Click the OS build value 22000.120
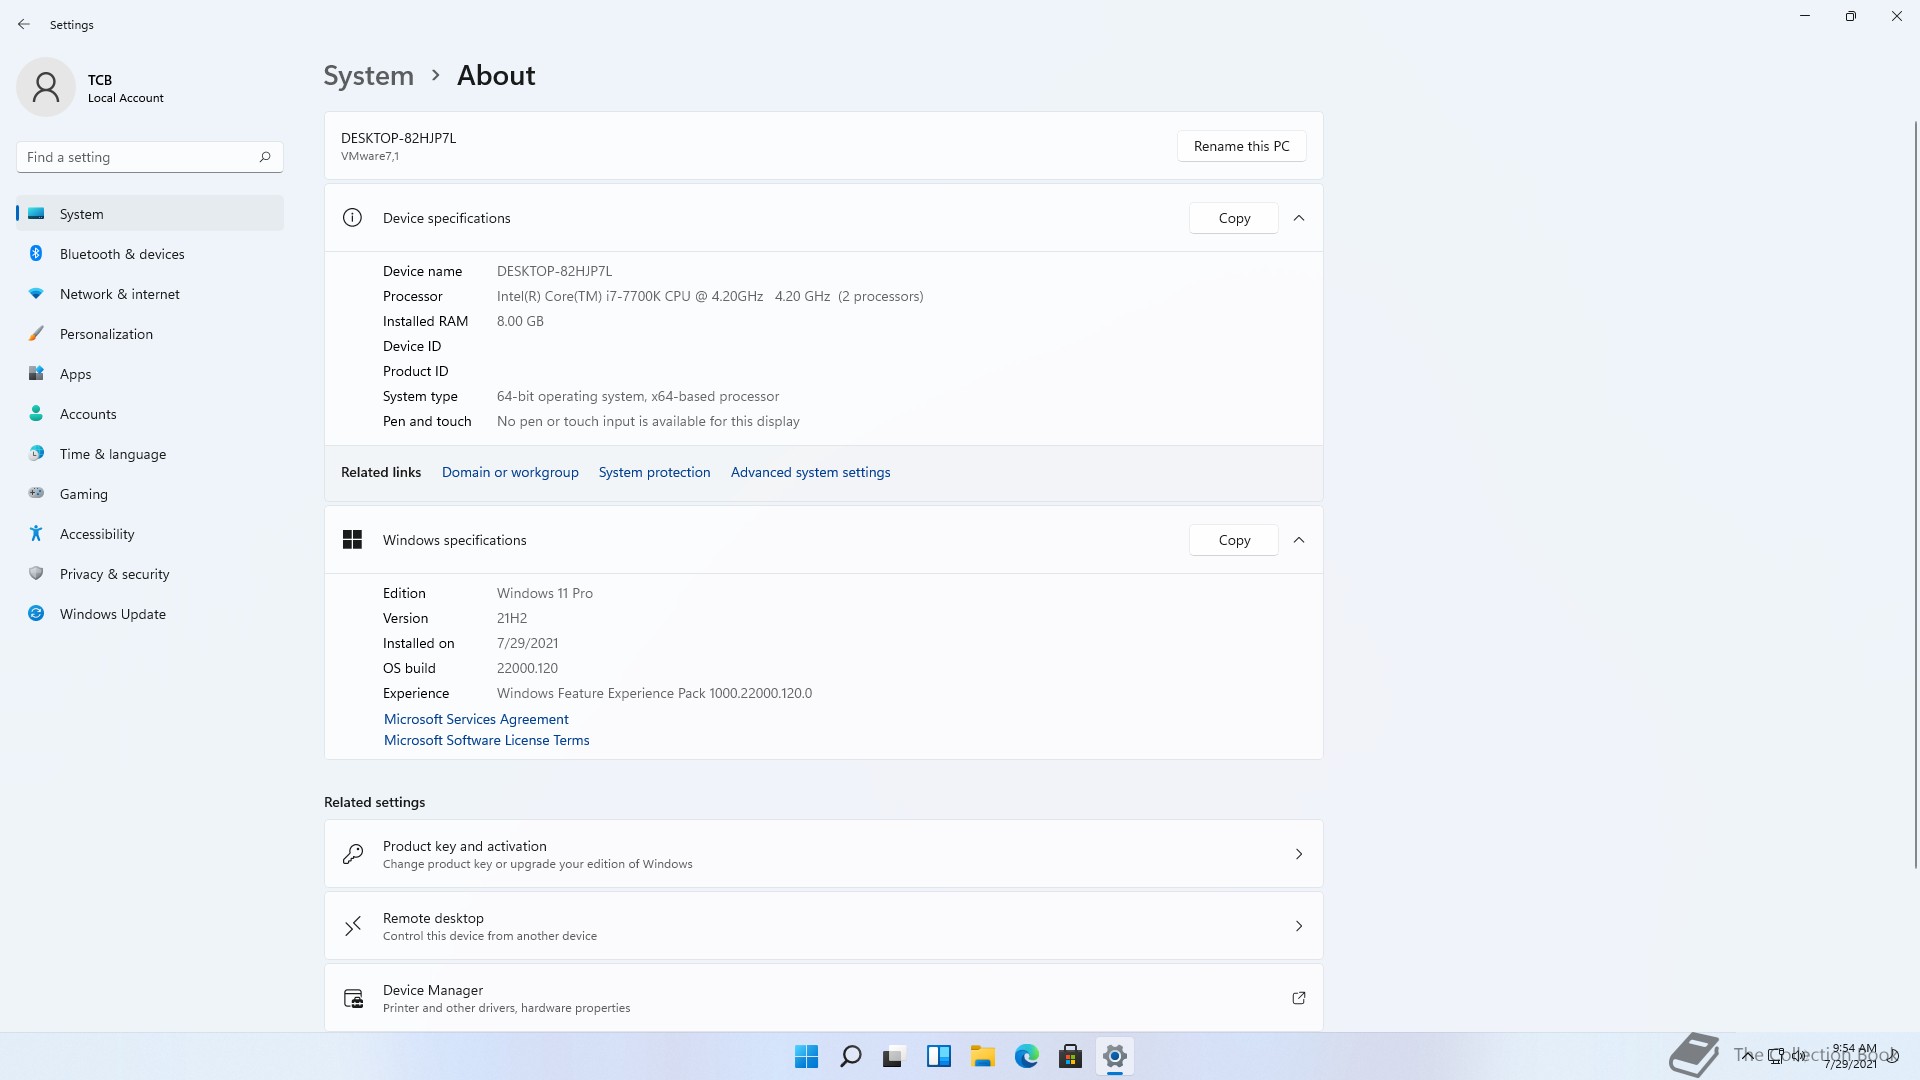 pyautogui.click(x=527, y=669)
